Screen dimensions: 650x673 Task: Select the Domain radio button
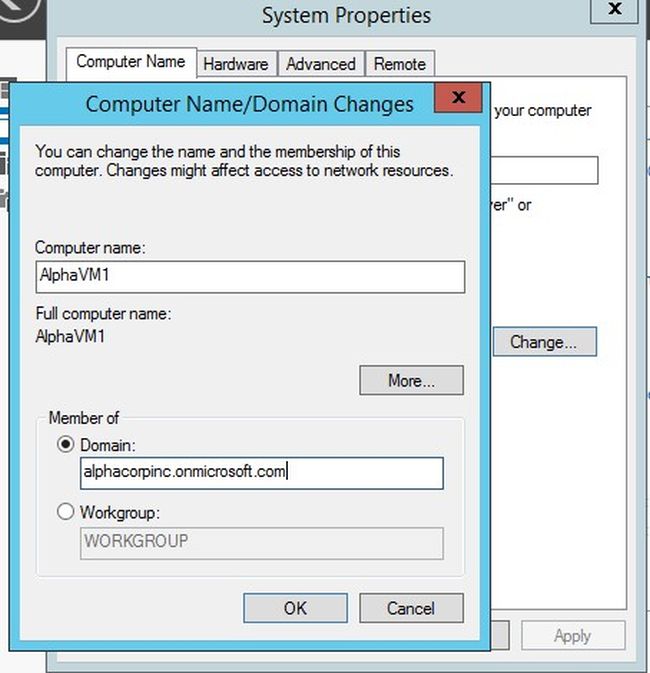[66, 444]
